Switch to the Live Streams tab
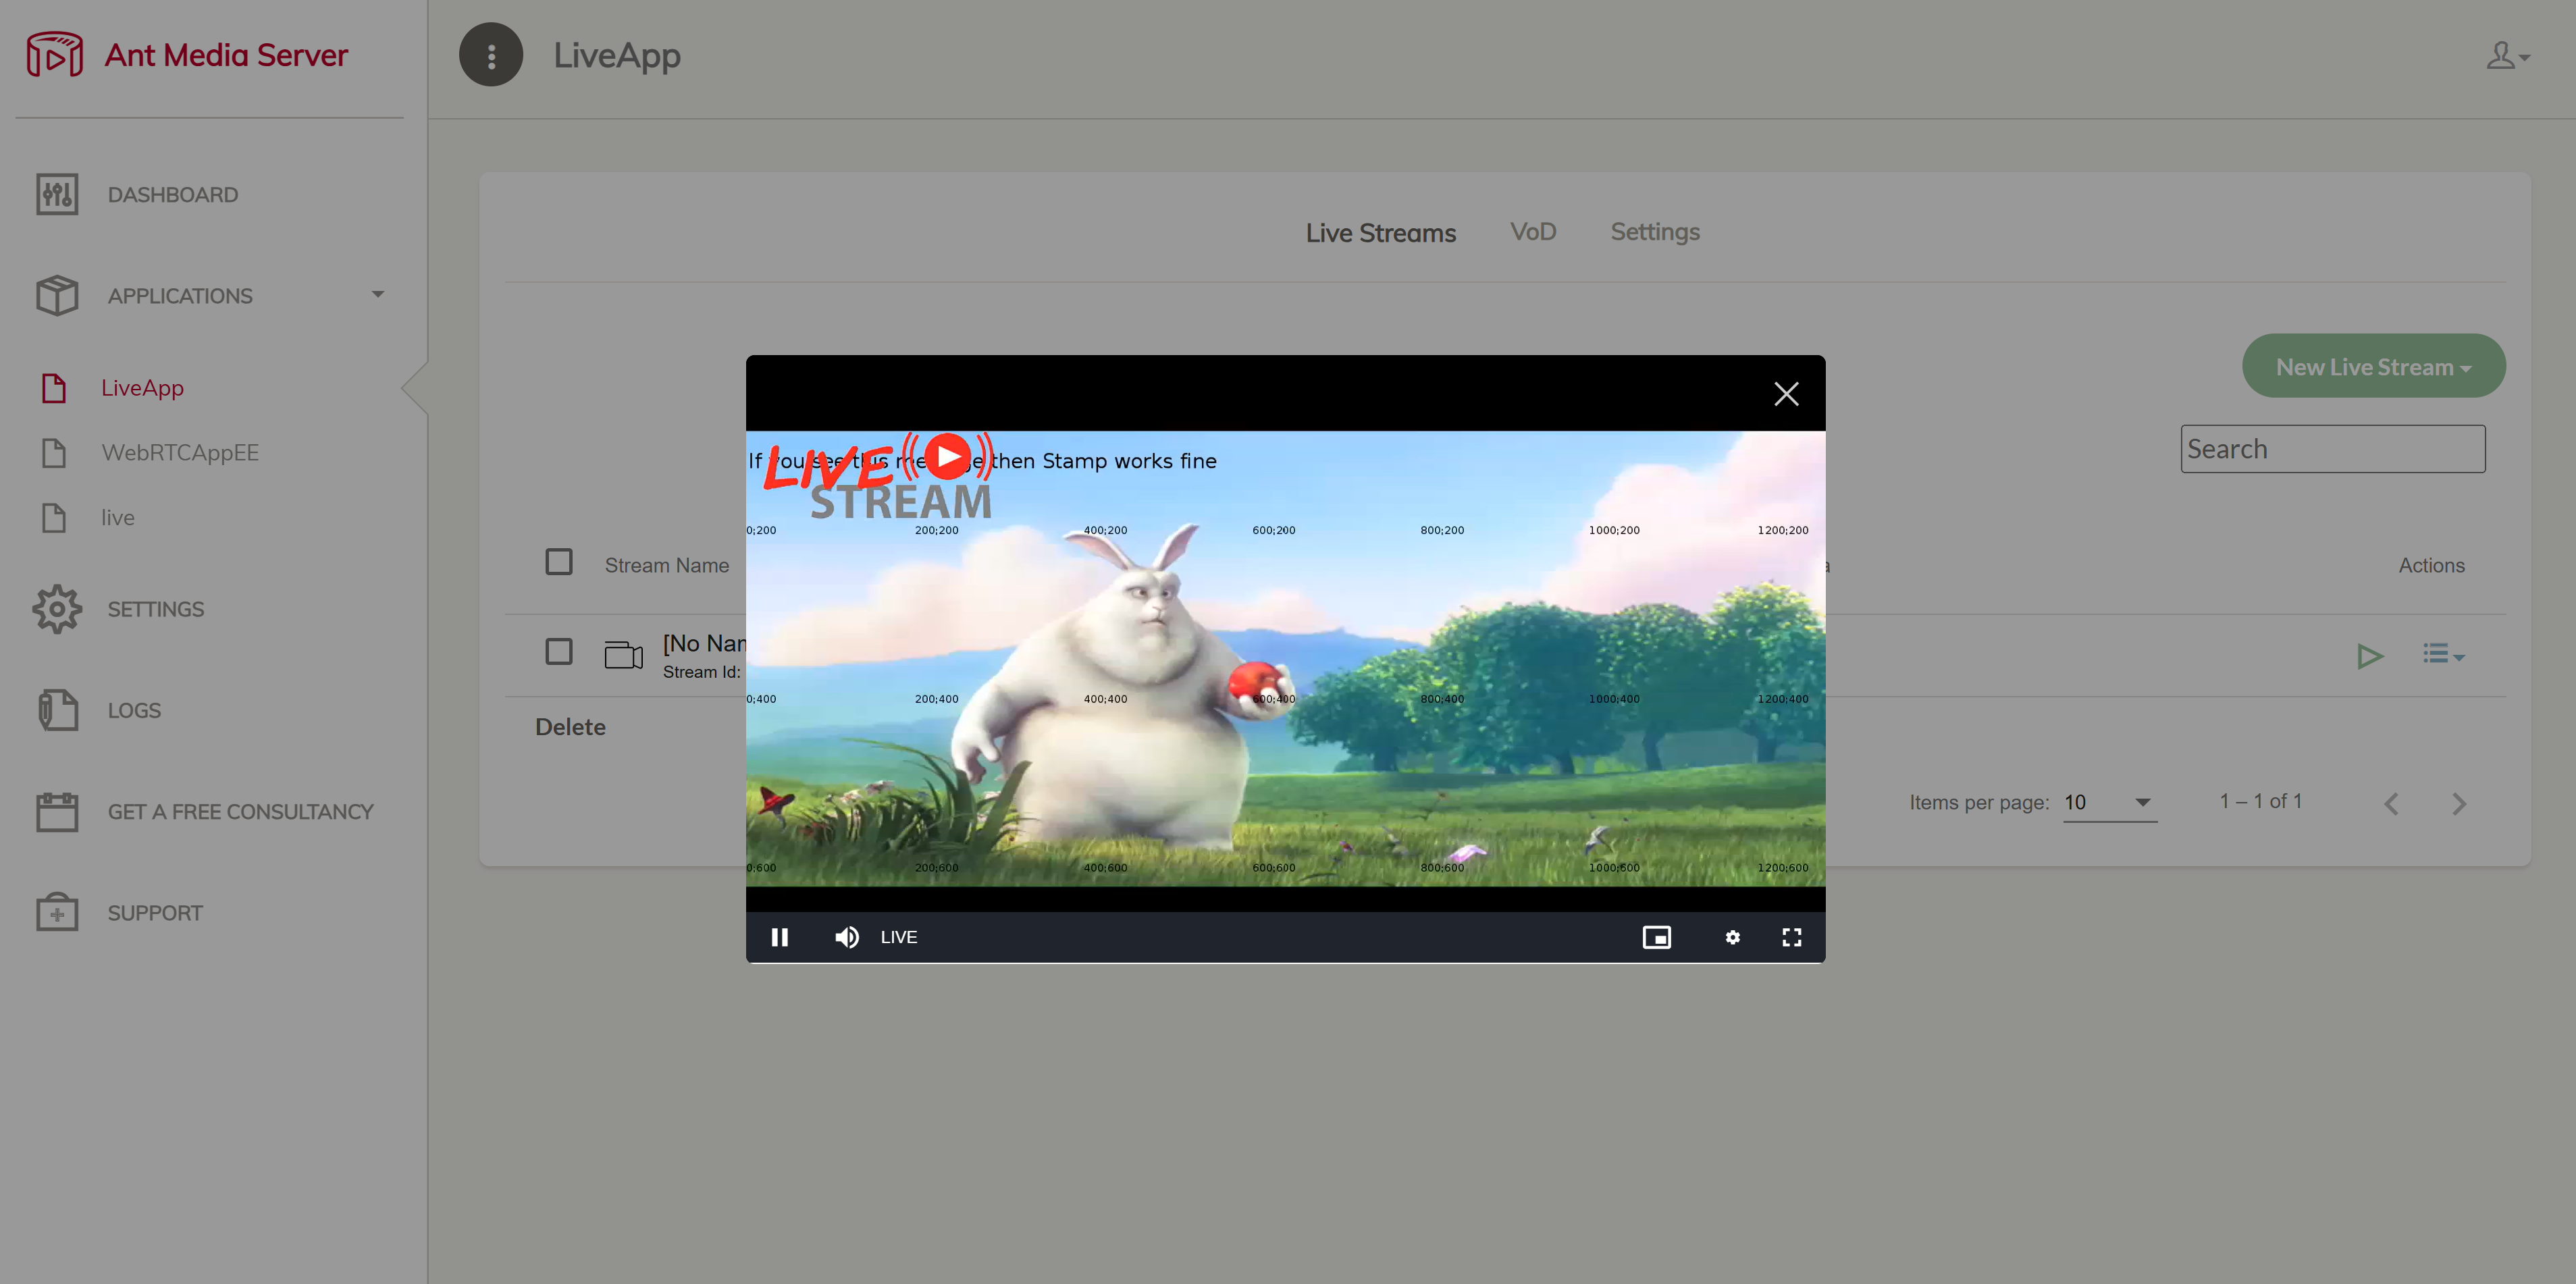The height and width of the screenshot is (1284, 2576). [x=1381, y=233]
